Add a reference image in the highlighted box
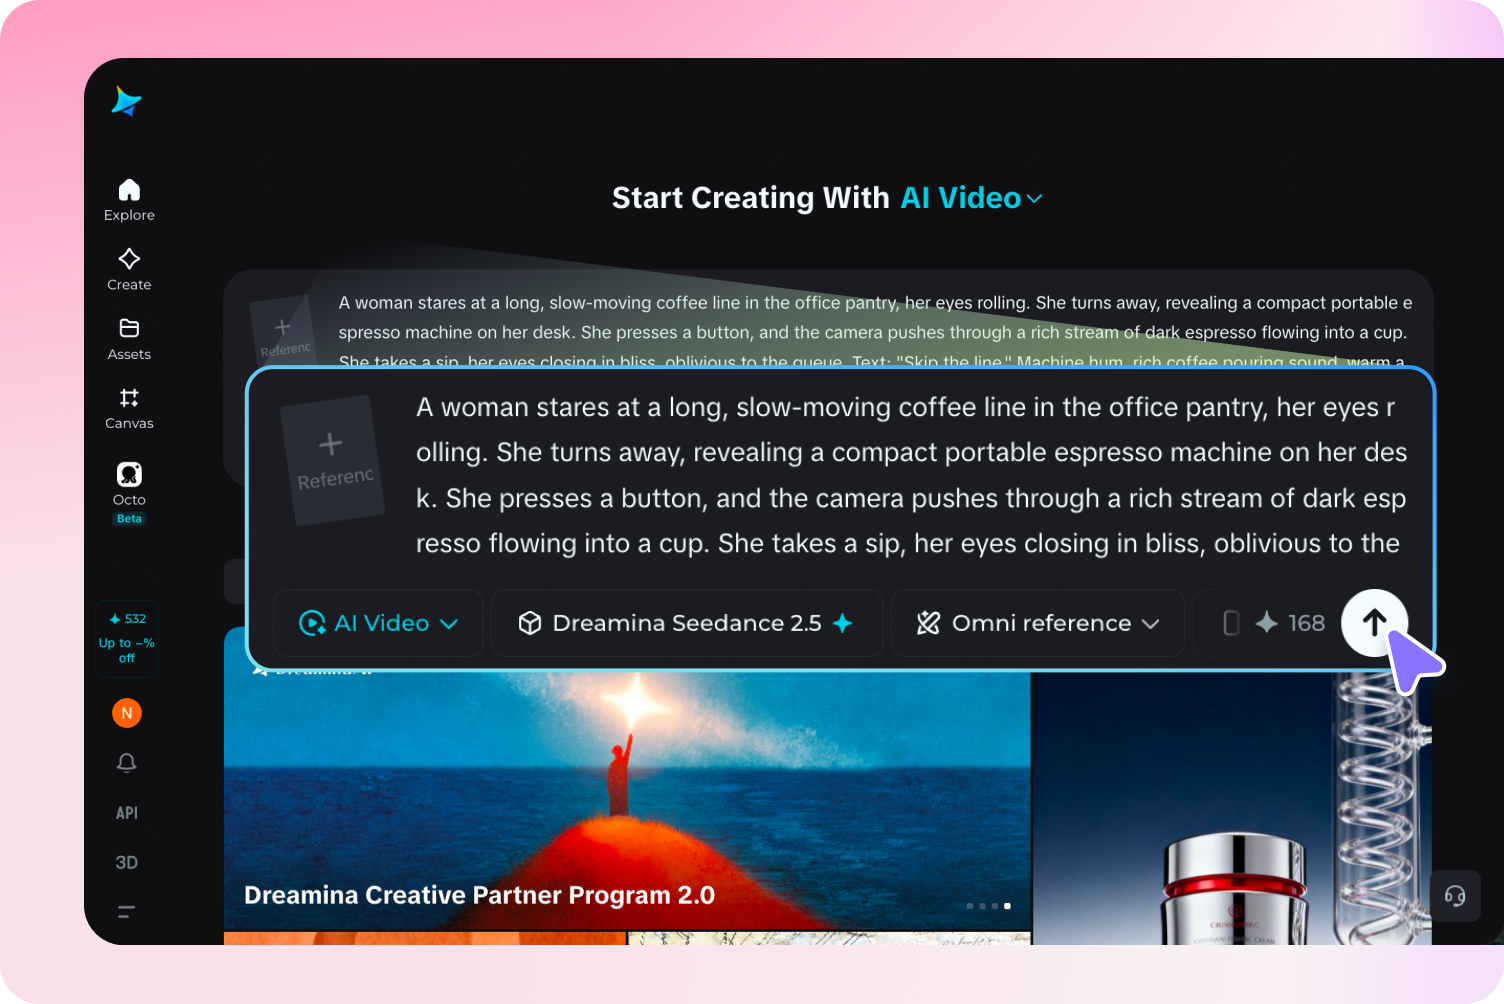Image resolution: width=1504 pixels, height=1004 pixels. tap(333, 460)
